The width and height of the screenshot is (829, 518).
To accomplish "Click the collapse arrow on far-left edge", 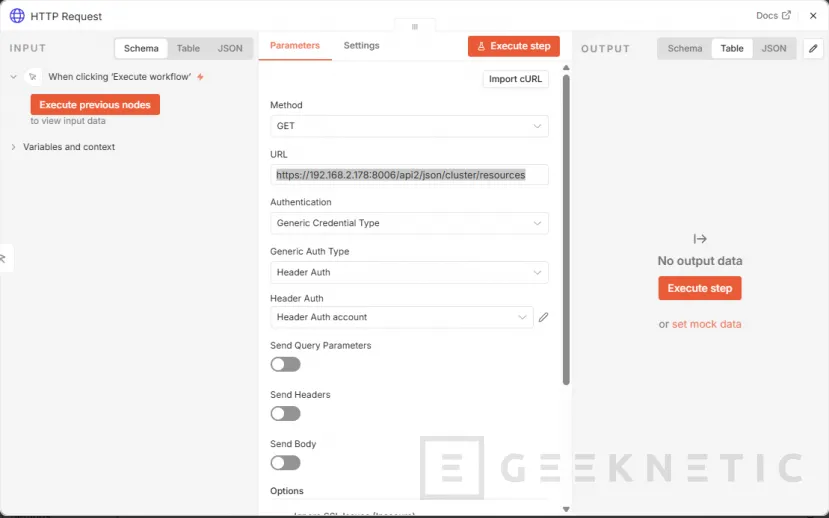I will pos(4,258).
